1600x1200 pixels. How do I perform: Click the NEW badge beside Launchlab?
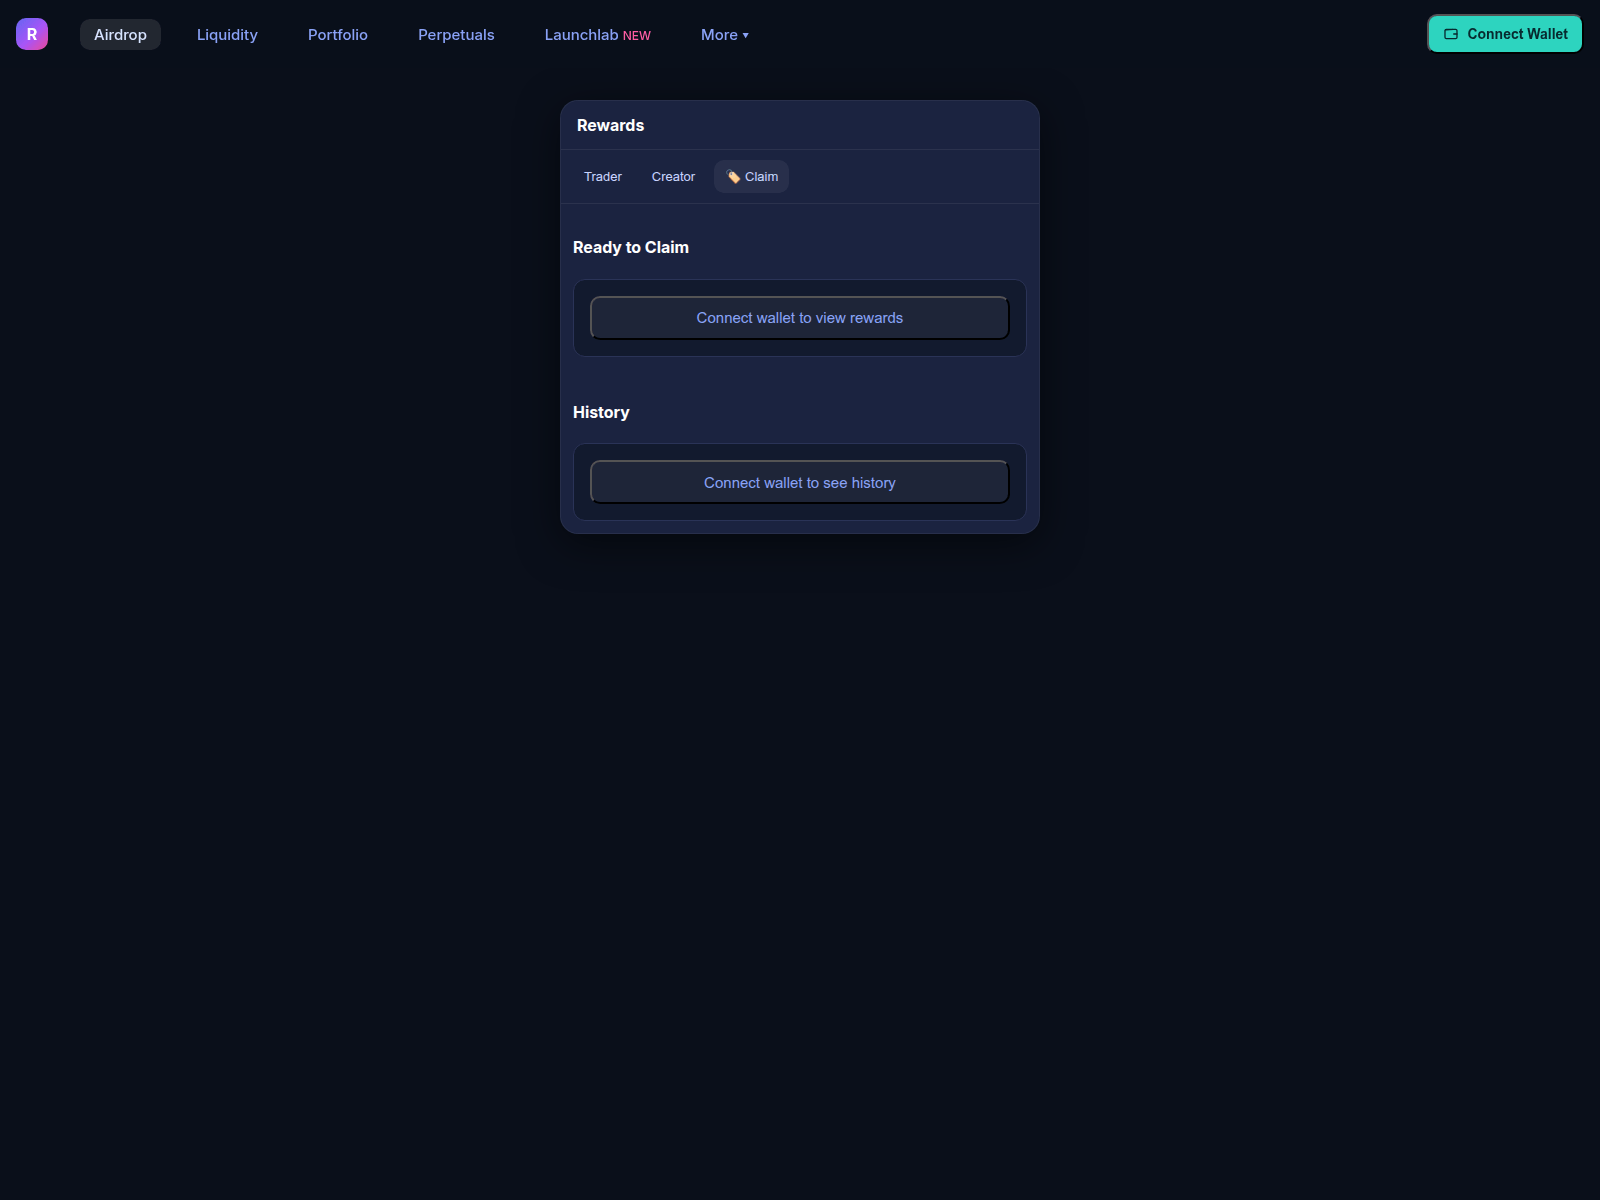point(637,35)
